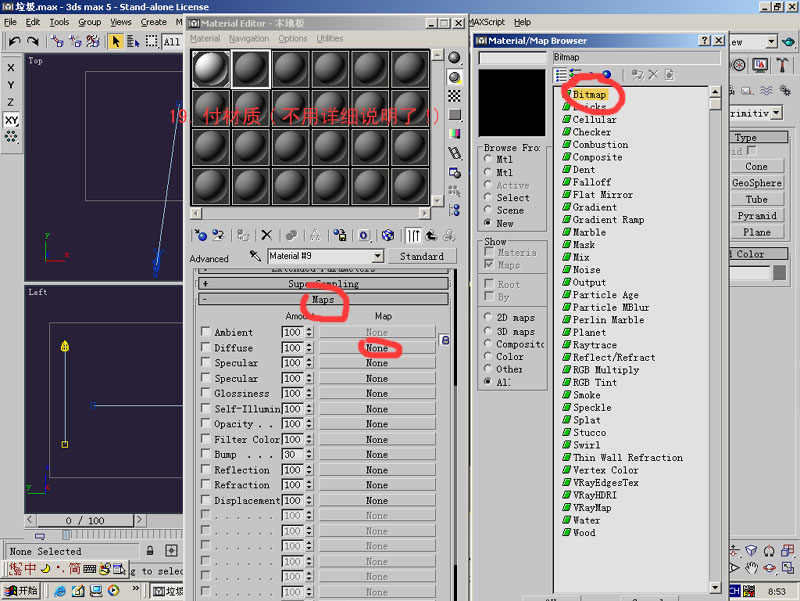
Task: Select Noise in the map list
Action: point(586,269)
